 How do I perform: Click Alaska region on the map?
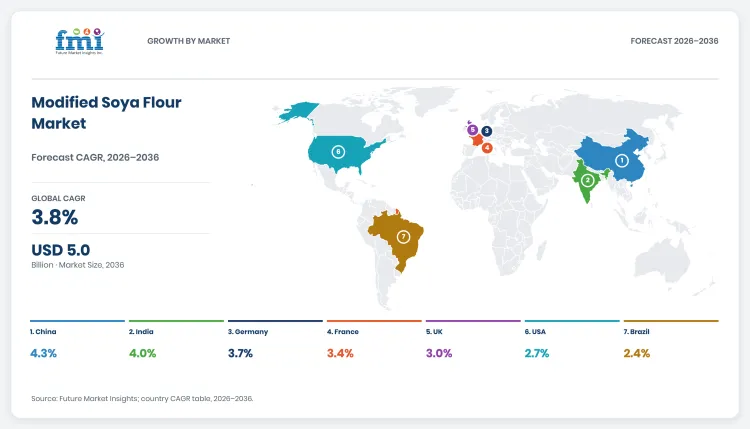298,112
